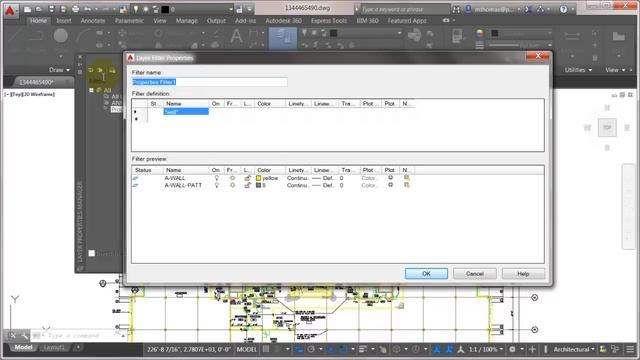Click the Text tool in the ribbon

[x=236, y=37]
